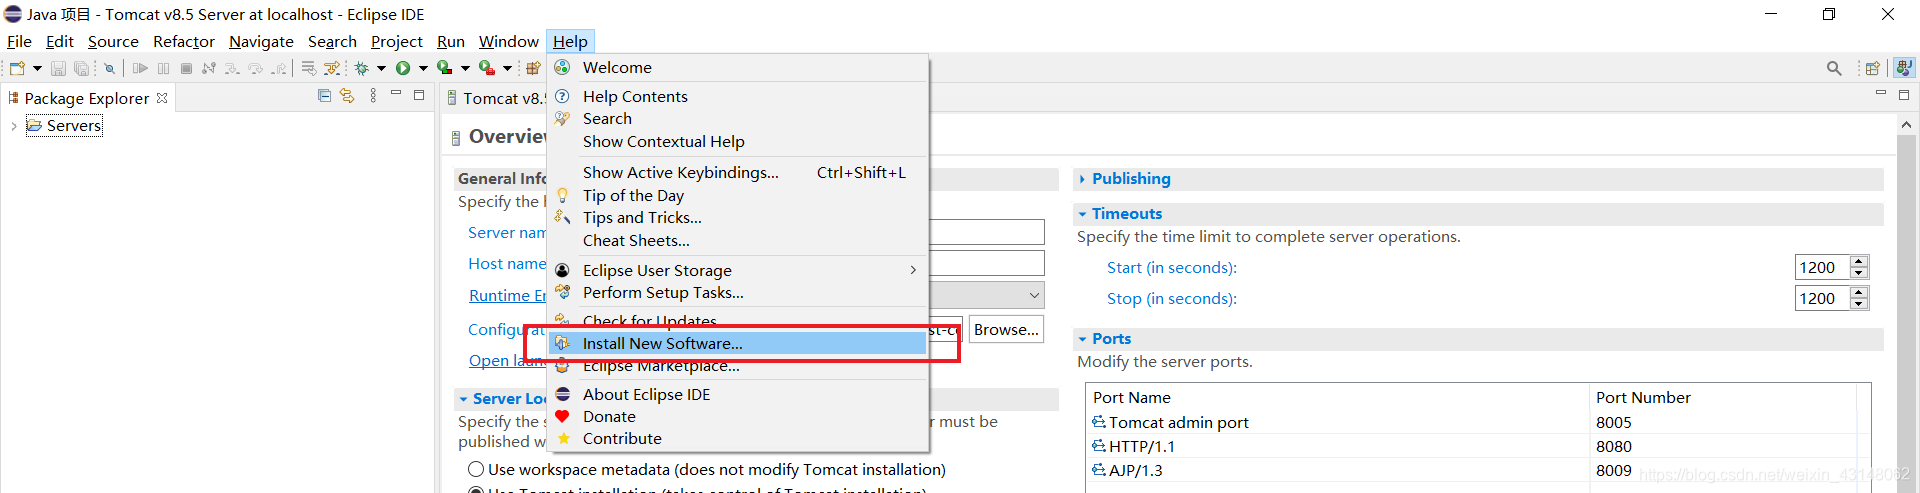Open the Refactor menu
Screen dimensions: 1920x493
(184, 41)
